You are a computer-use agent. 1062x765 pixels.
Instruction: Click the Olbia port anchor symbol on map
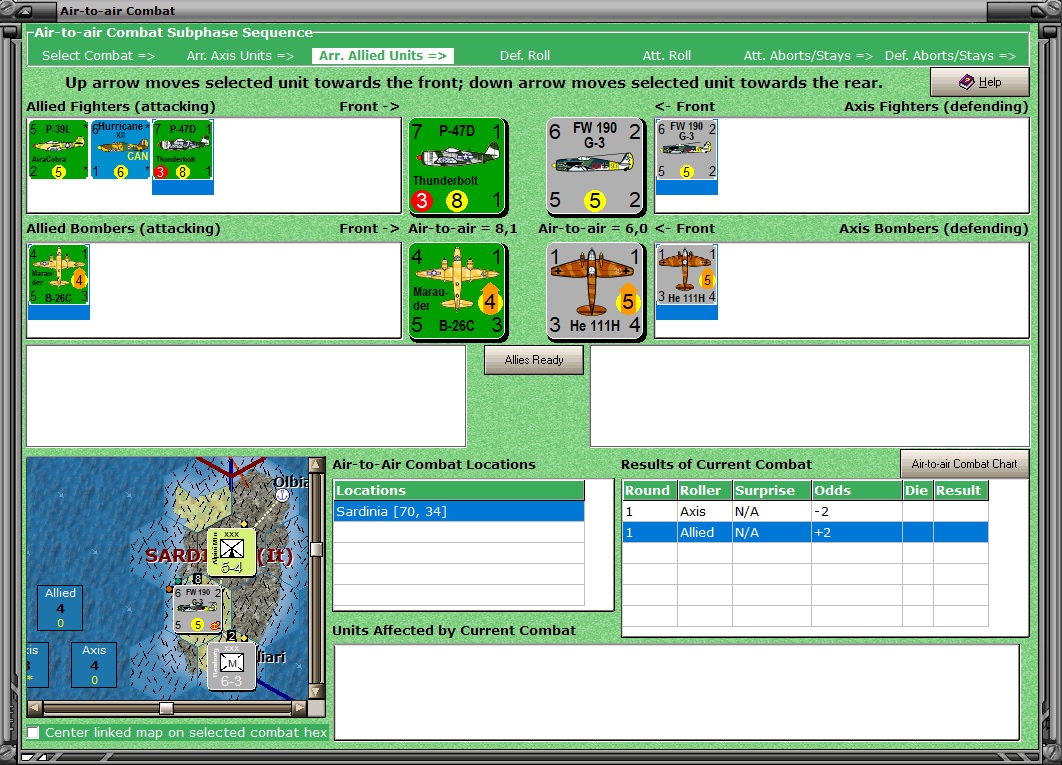click(x=282, y=495)
